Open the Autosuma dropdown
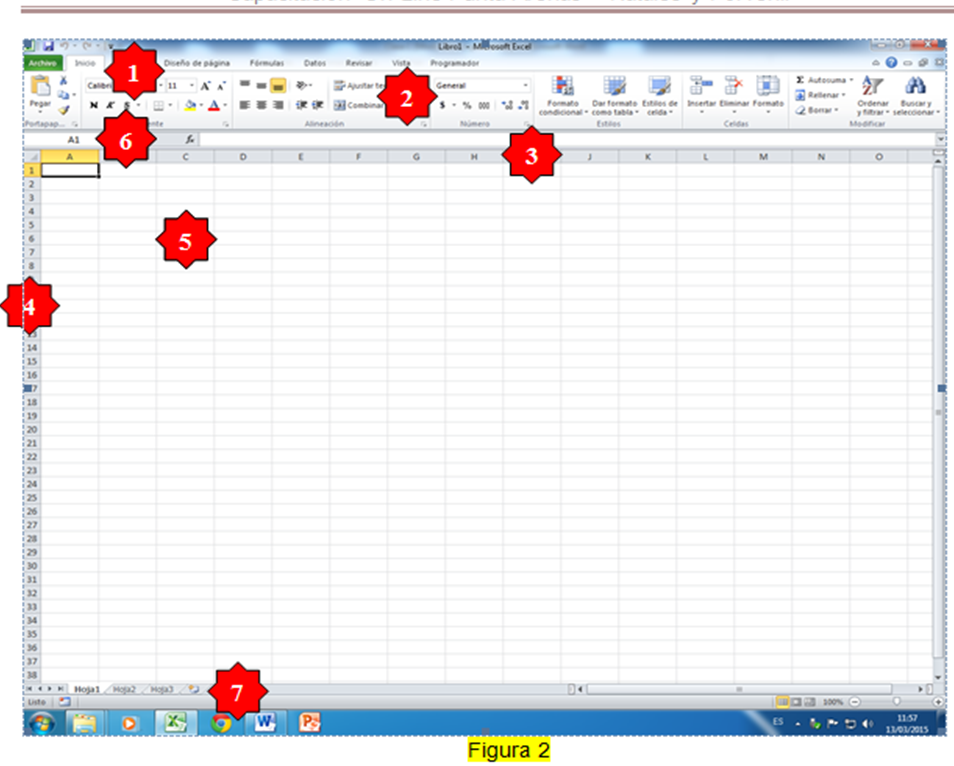Image resolution: width=954 pixels, height=766 pixels. [x=851, y=80]
